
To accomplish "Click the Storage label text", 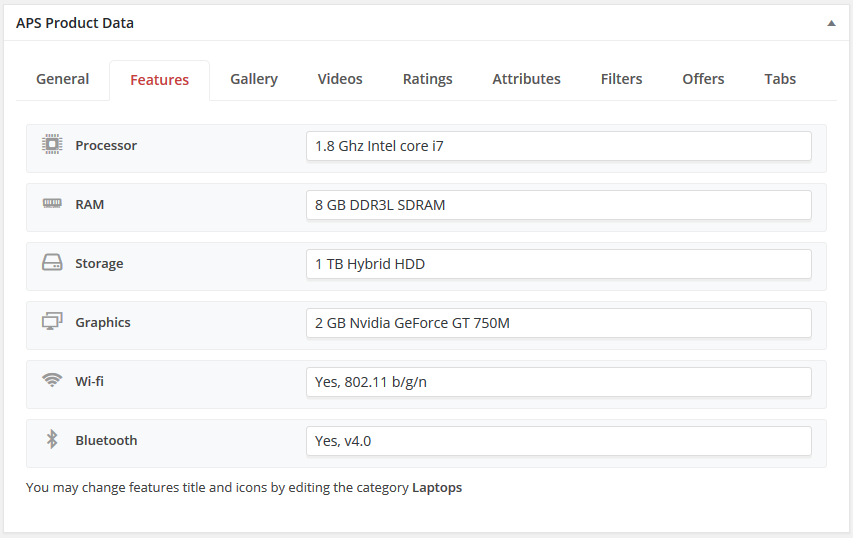I will pyautogui.click(x=99, y=263).
